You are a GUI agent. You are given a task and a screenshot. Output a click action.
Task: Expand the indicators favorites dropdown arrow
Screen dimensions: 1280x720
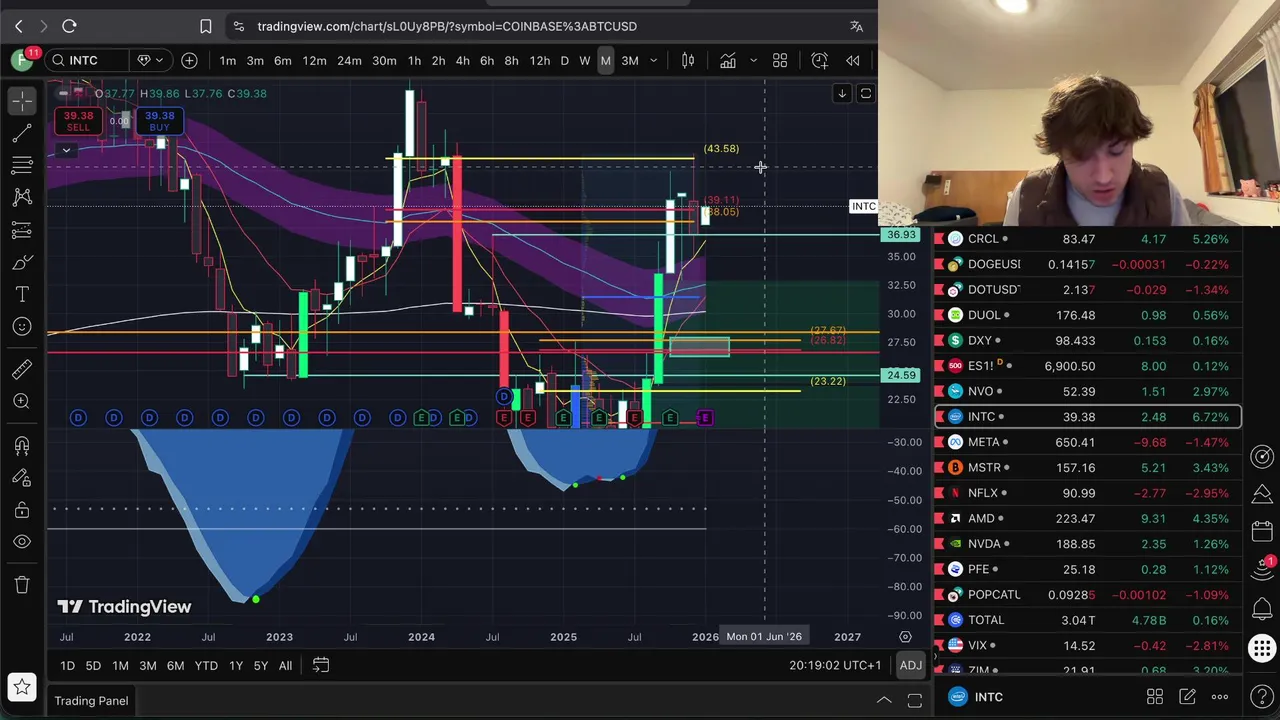pos(753,61)
